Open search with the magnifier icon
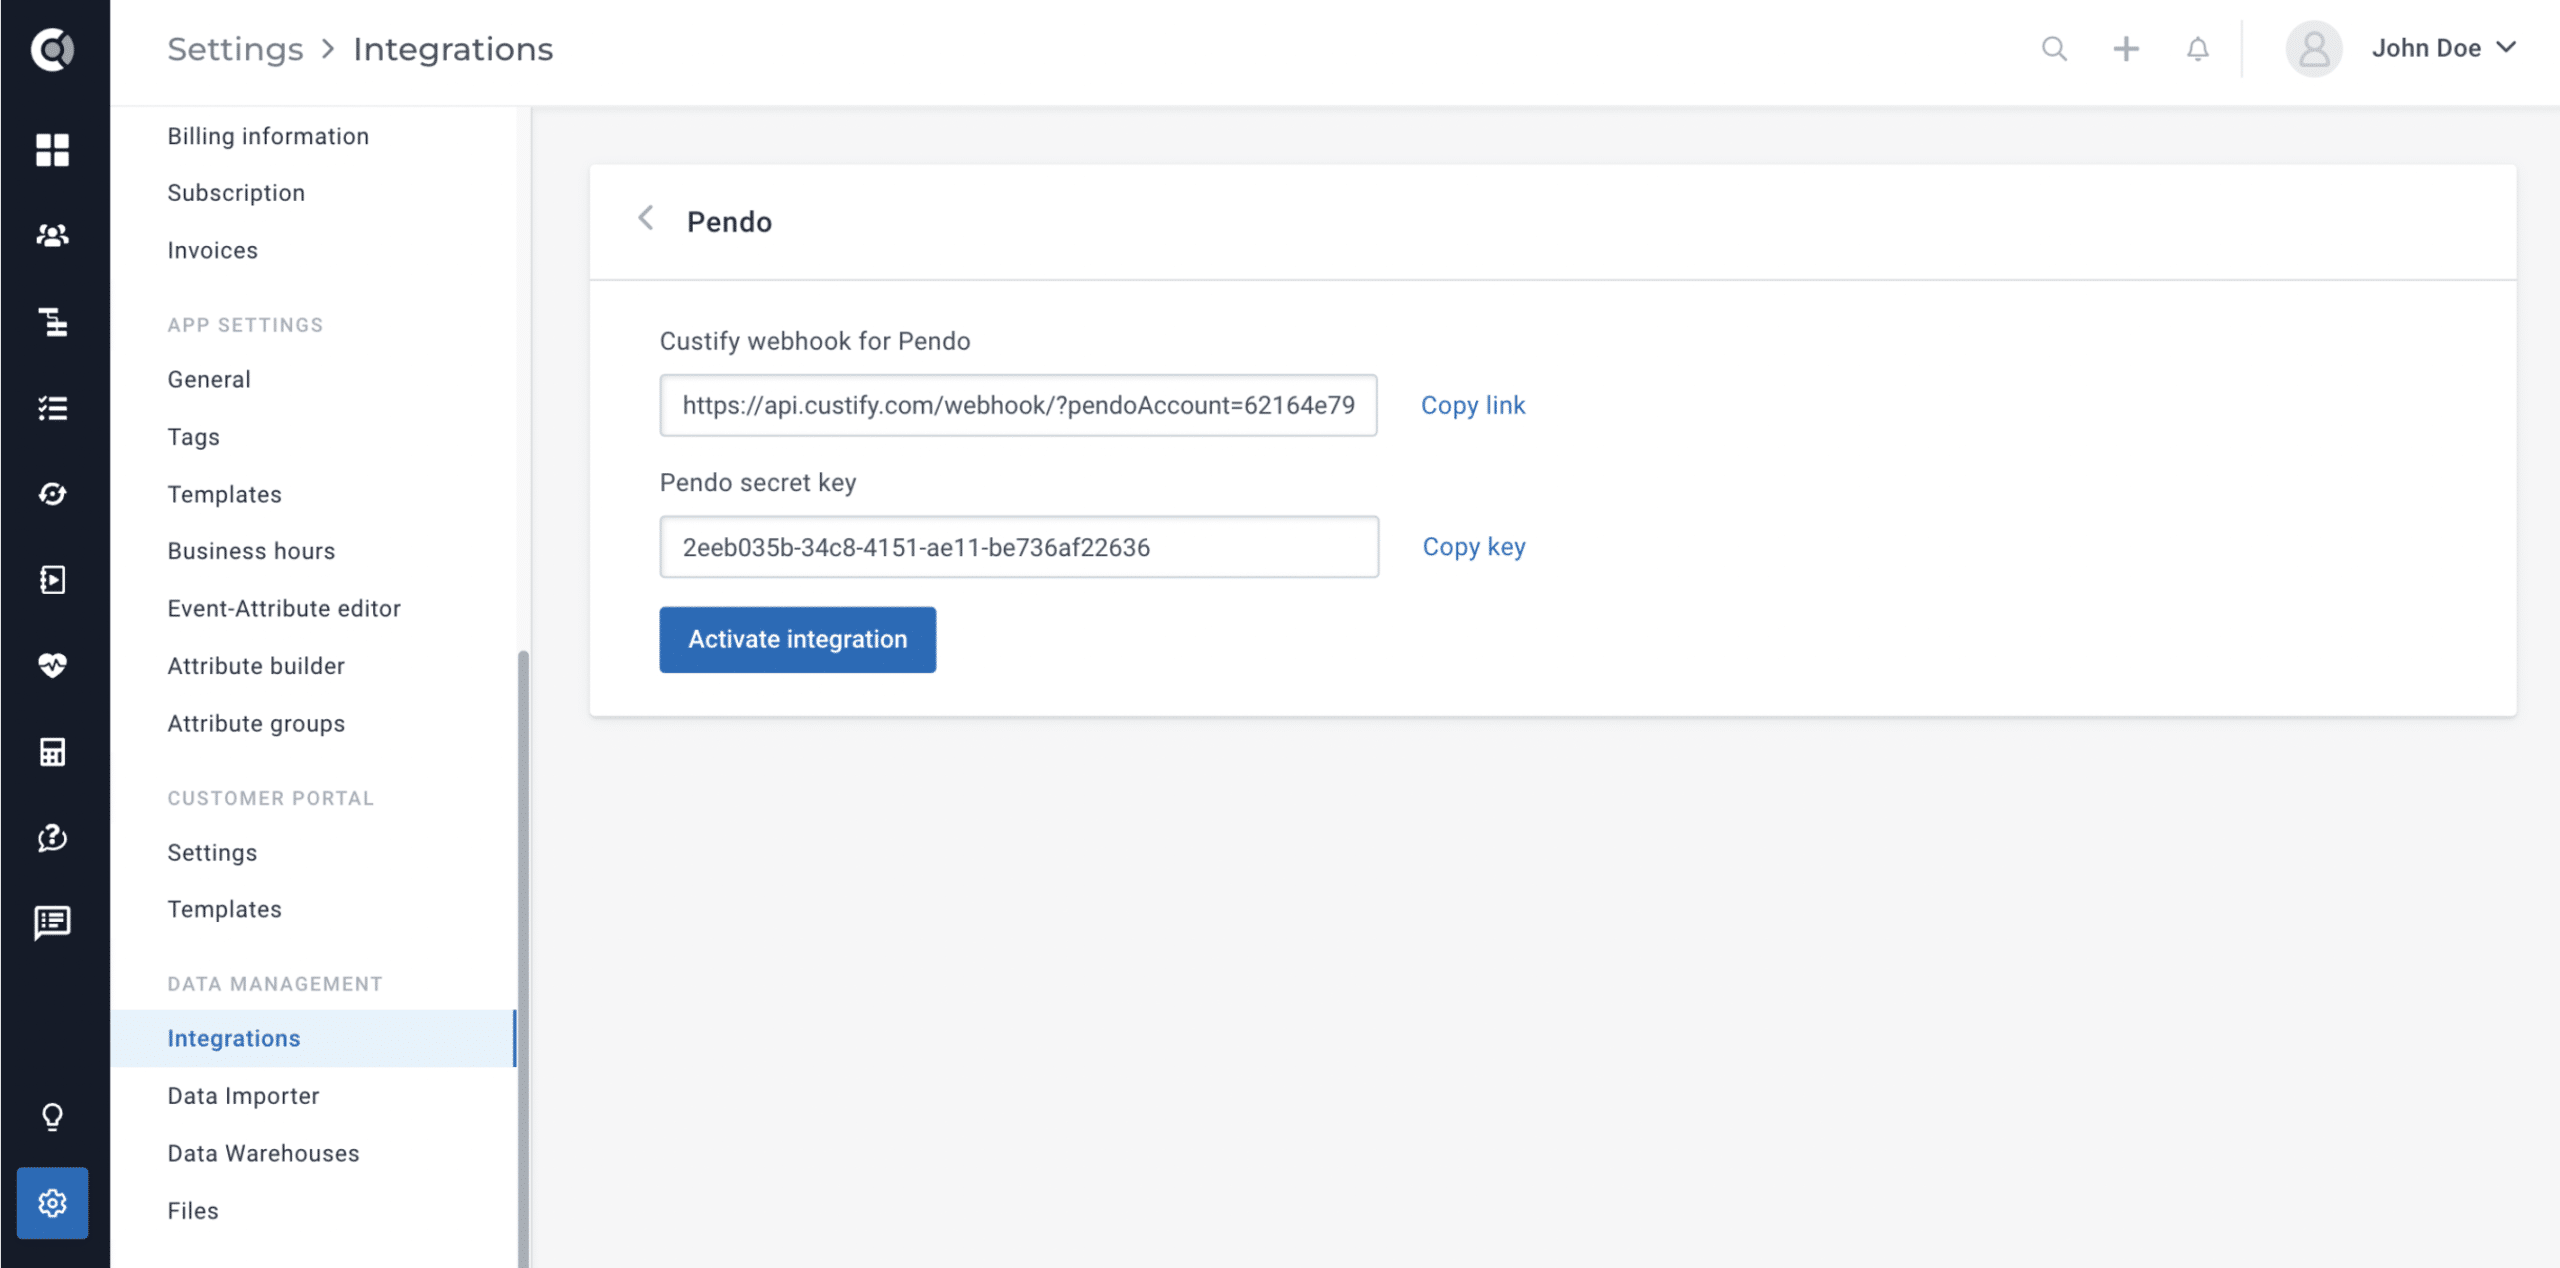Screen dimensions: 2560x1268 point(2053,48)
